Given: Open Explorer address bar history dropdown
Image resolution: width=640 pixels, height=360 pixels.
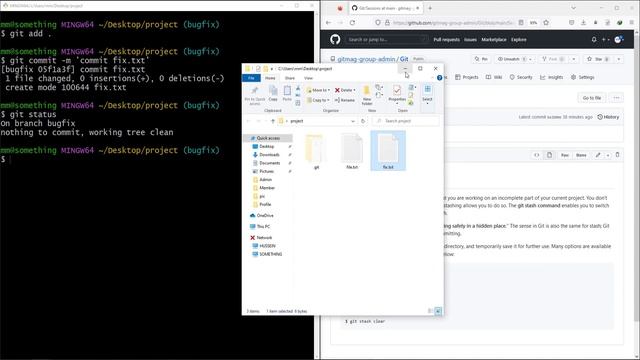Looking at the screenshot, I should (353, 121).
